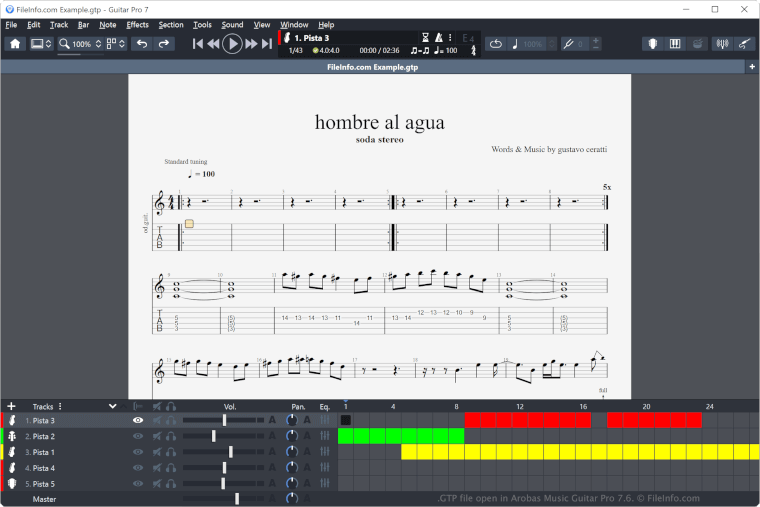Screen dimensions: 760x507
Task: Open the Tracks options menu dots
Action: pyautogui.click(x=60, y=406)
